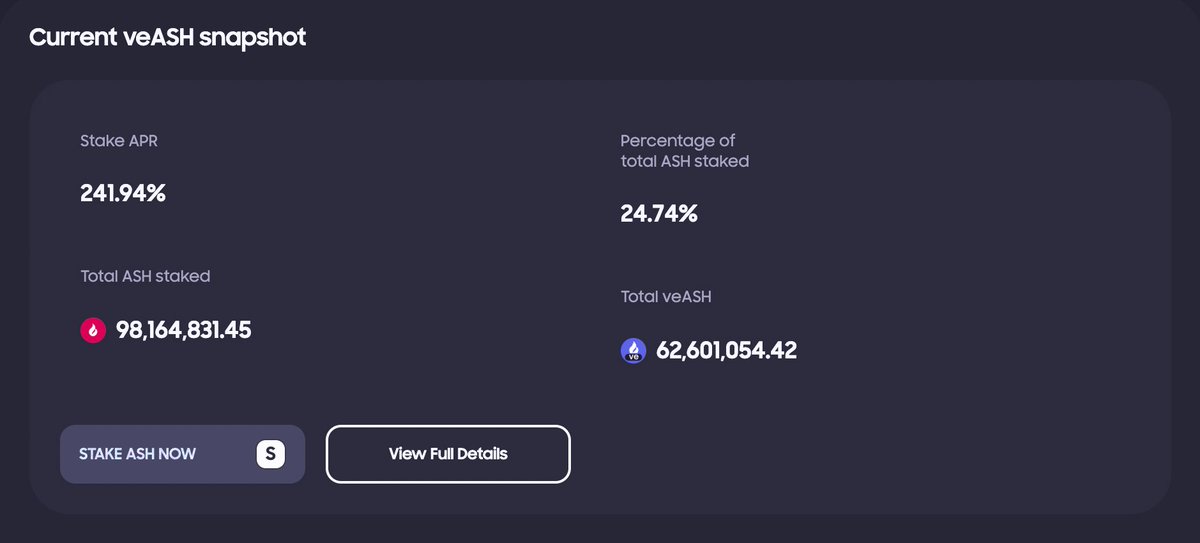
Task: Click the red ASH flame token icon
Action: 93,330
